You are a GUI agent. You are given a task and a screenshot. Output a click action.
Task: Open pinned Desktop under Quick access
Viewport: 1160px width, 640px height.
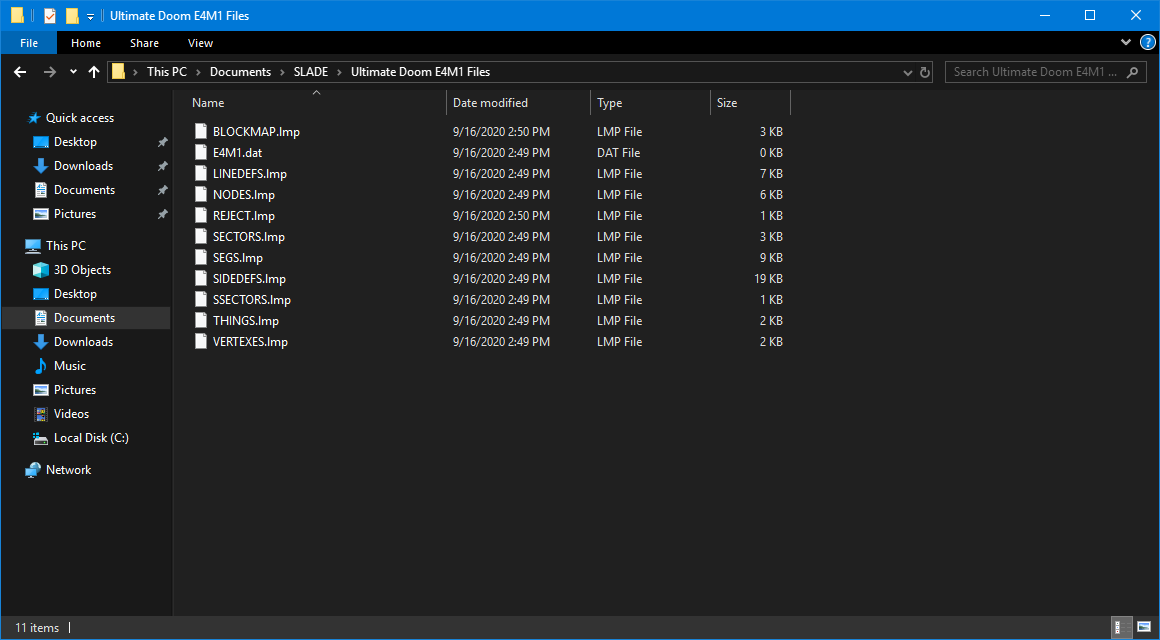75,142
